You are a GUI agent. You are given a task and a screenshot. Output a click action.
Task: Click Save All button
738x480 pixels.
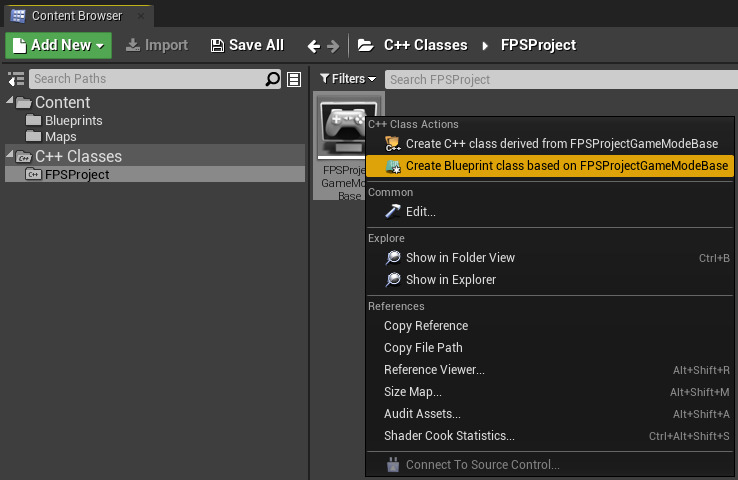tap(247, 45)
